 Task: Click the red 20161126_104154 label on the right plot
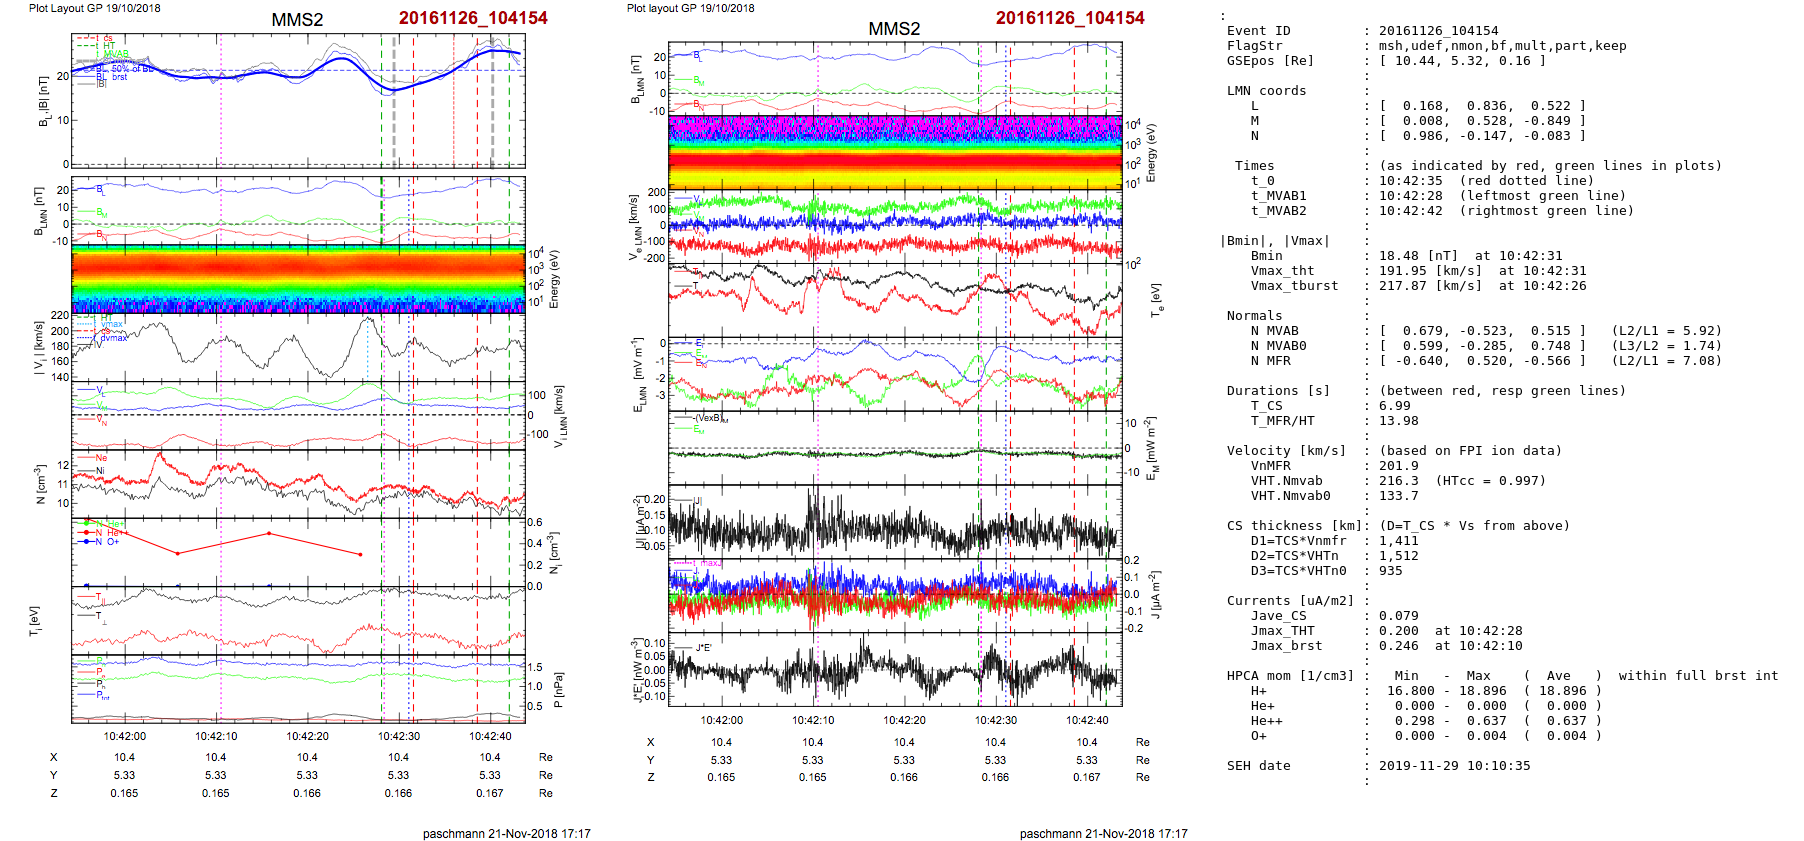[x=1069, y=18]
